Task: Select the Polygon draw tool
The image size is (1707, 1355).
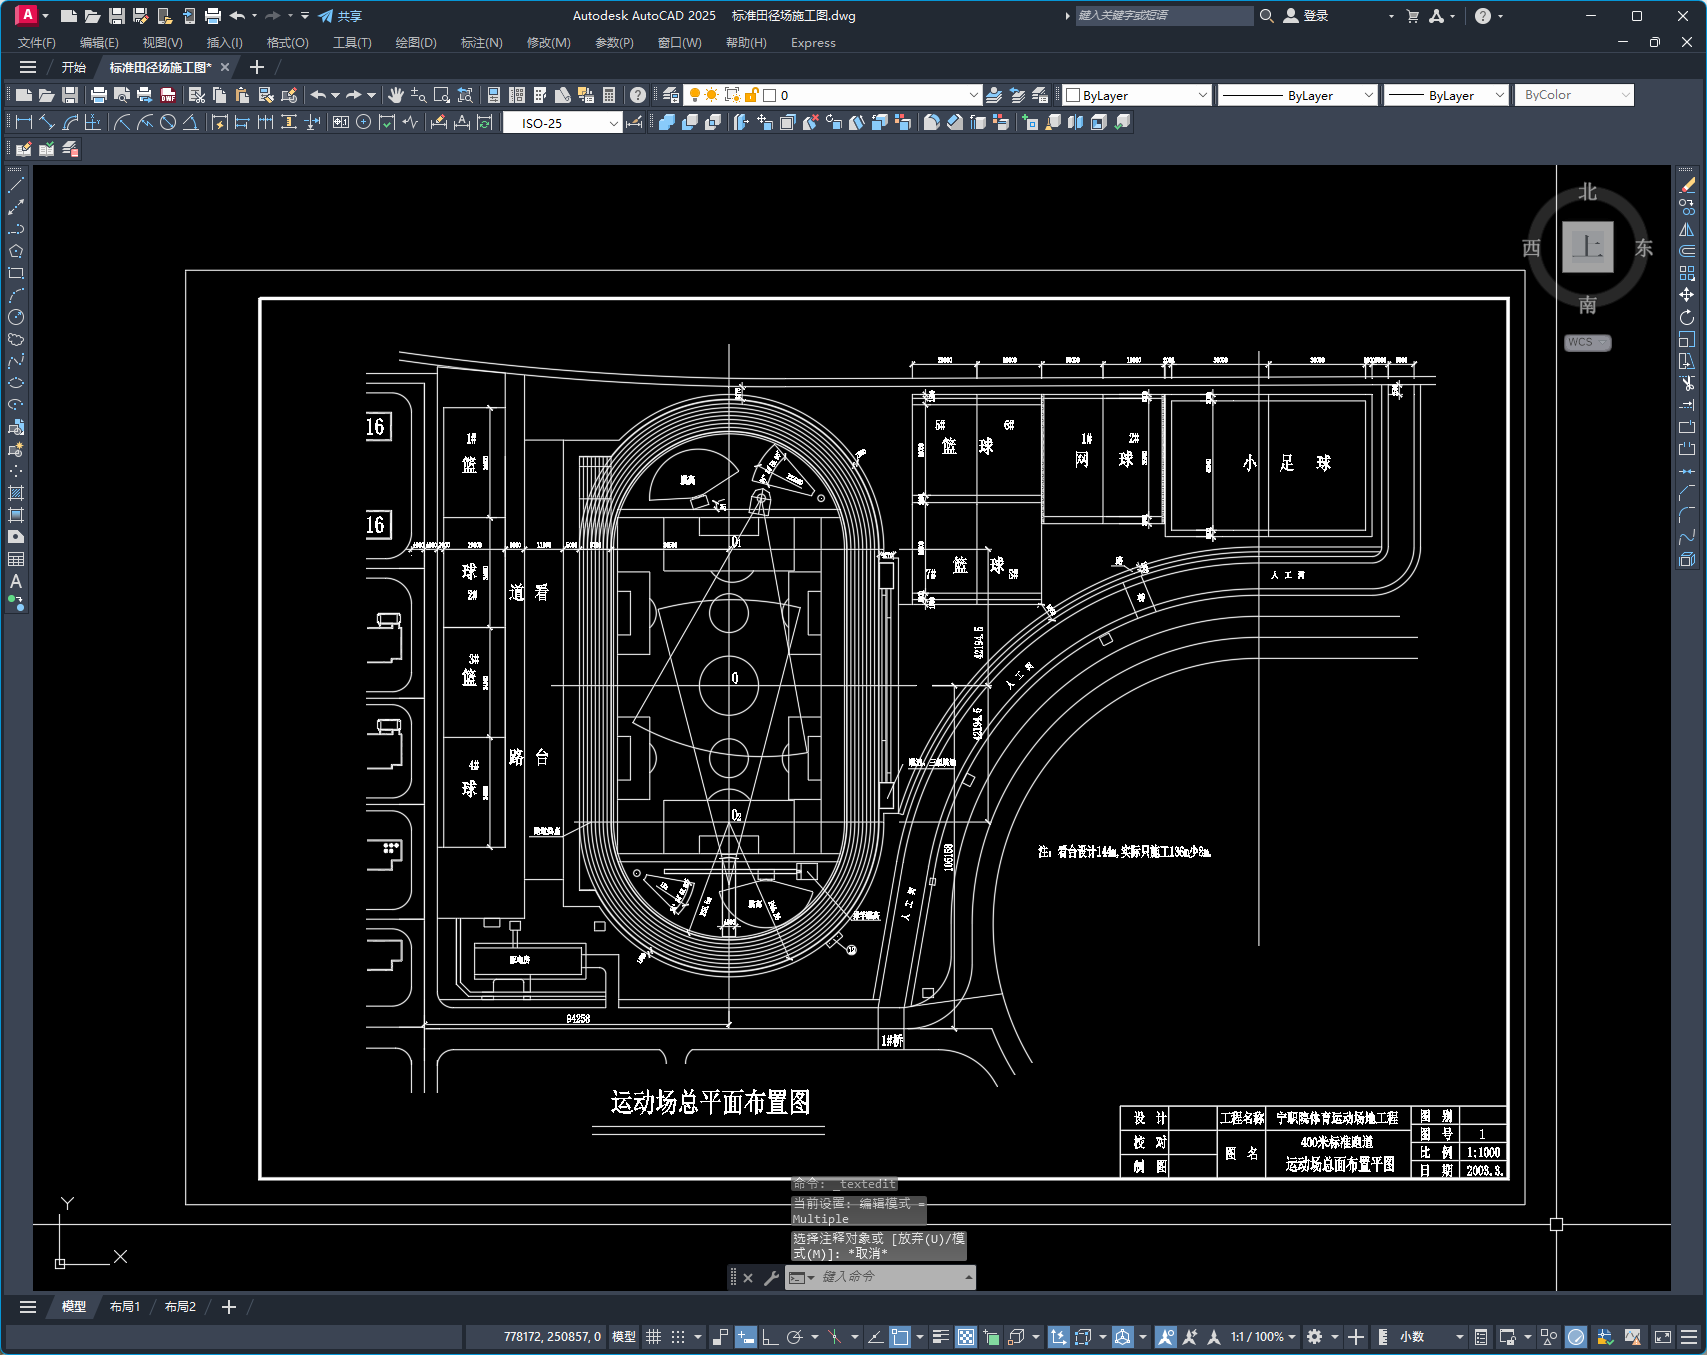Action: click(x=16, y=251)
